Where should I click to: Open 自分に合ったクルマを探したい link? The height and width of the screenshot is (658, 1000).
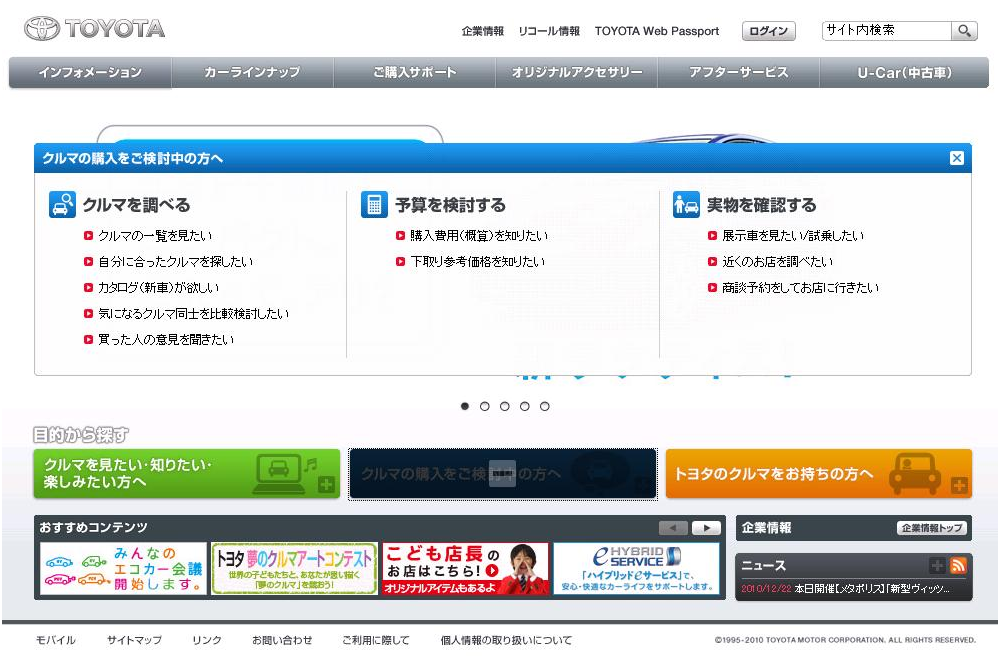click(175, 261)
